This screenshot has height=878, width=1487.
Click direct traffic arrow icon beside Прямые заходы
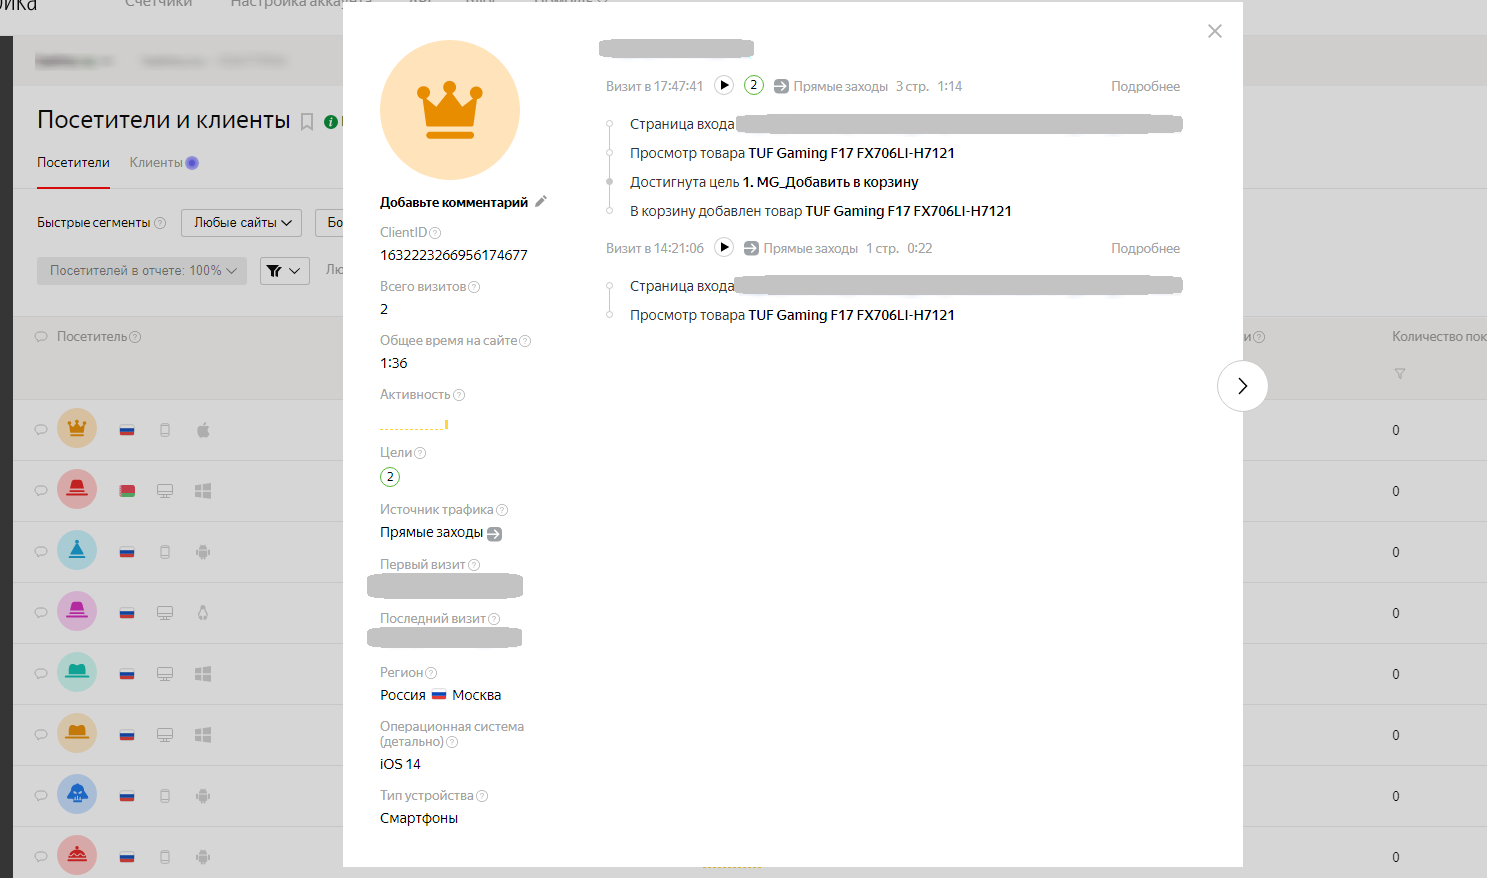click(x=494, y=534)
